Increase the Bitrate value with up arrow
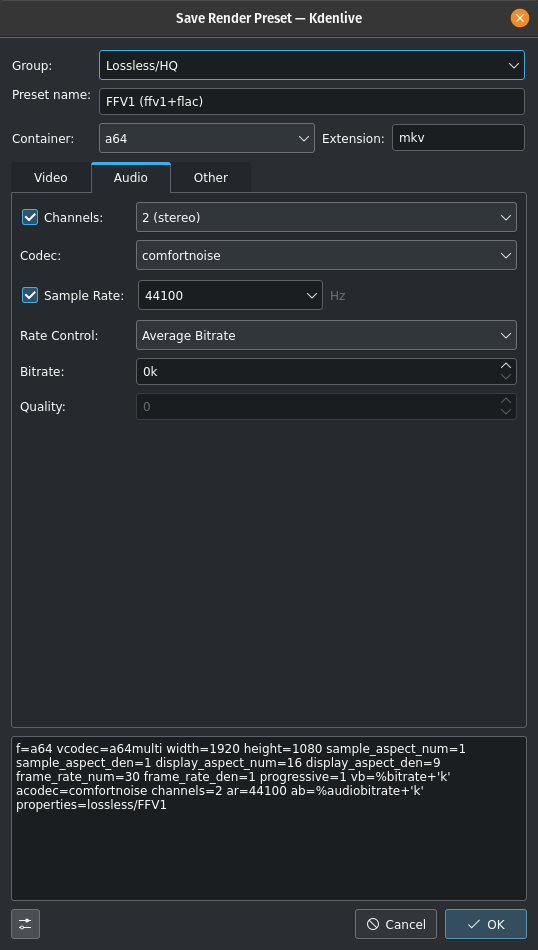538x950 pixels. click(x=506, y=366)
